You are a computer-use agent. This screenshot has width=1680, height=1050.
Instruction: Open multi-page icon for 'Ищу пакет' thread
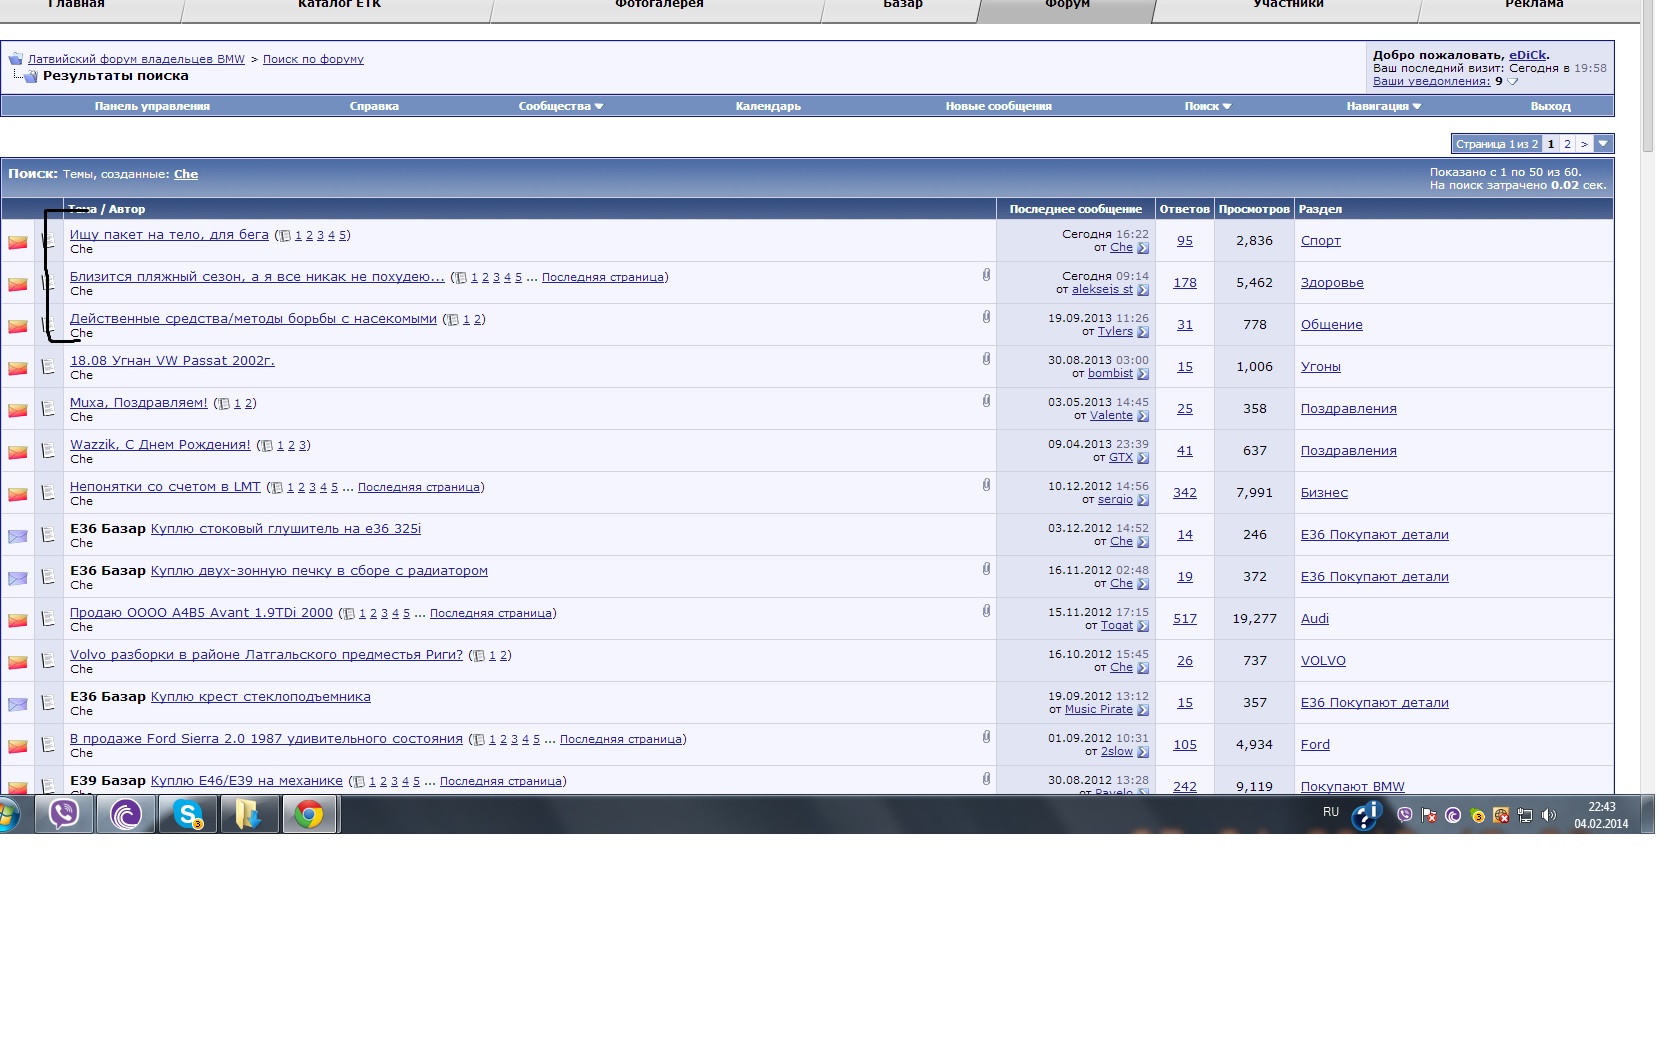(285, 236)
